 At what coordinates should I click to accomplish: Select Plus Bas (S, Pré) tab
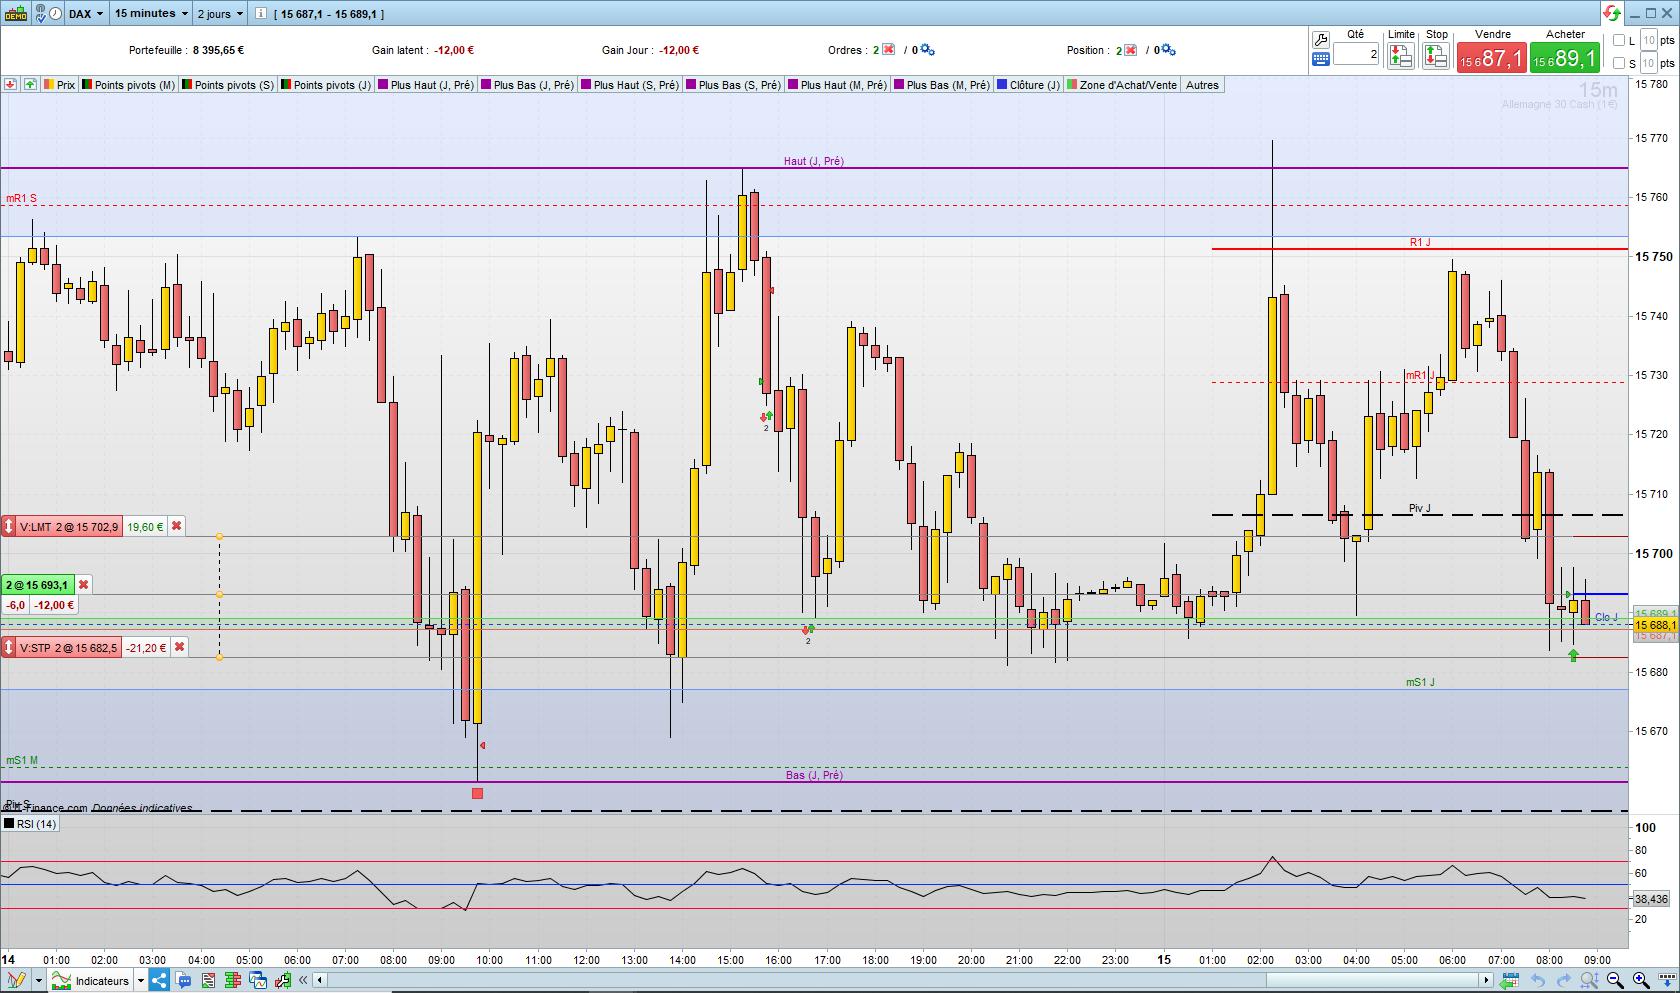733,85
